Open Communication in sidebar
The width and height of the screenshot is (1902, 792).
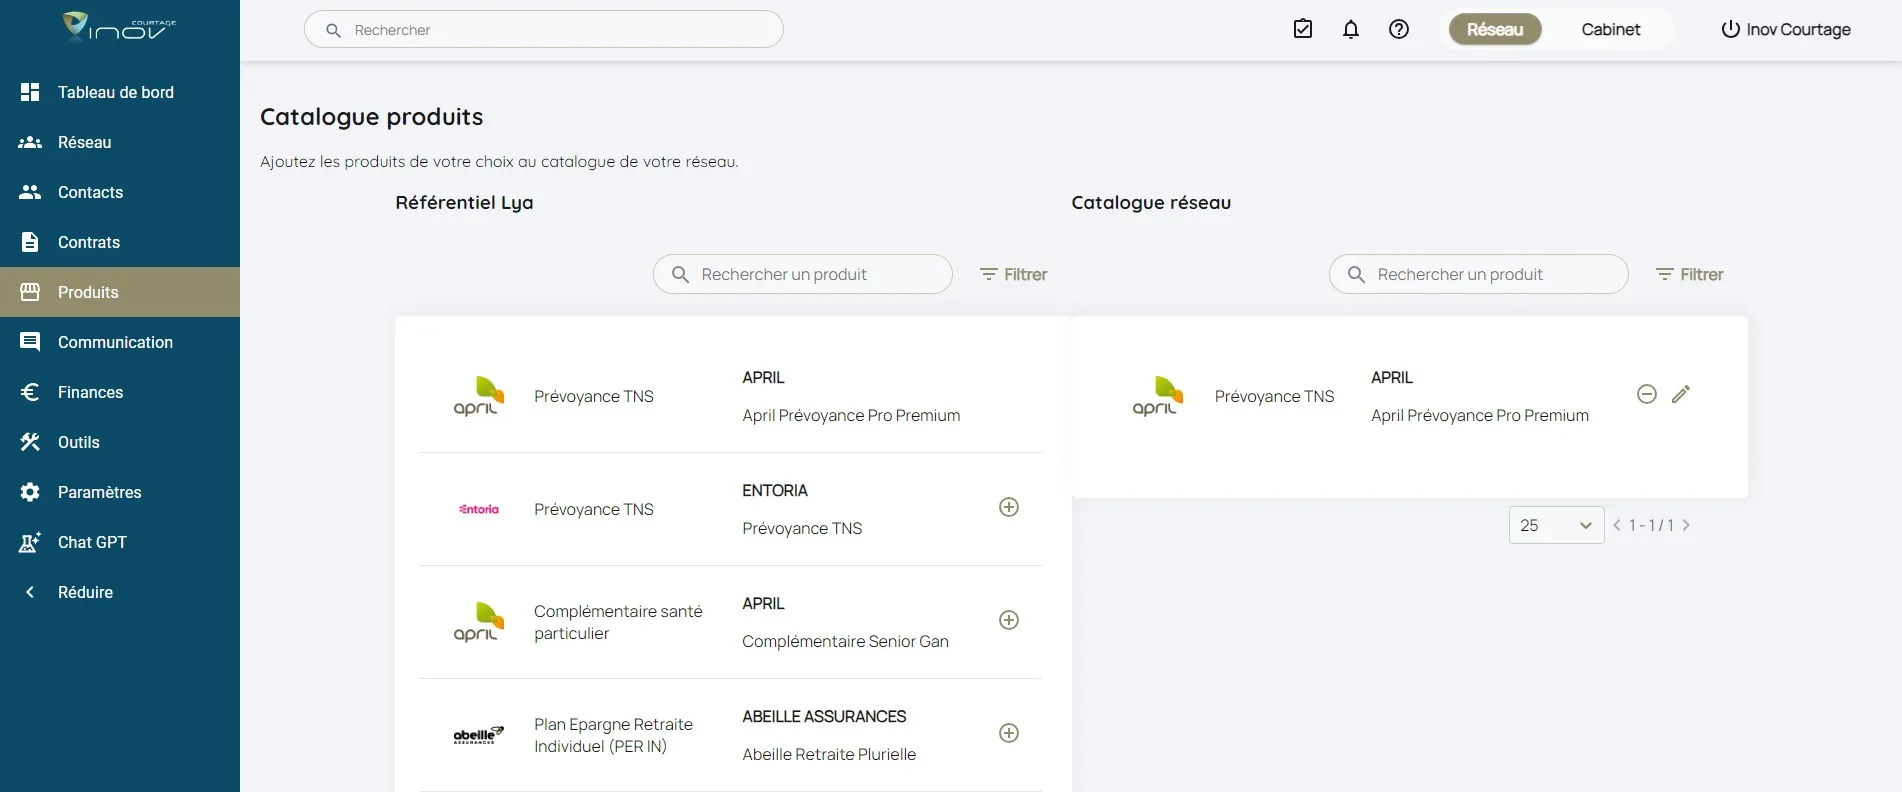tap(120, 342)
